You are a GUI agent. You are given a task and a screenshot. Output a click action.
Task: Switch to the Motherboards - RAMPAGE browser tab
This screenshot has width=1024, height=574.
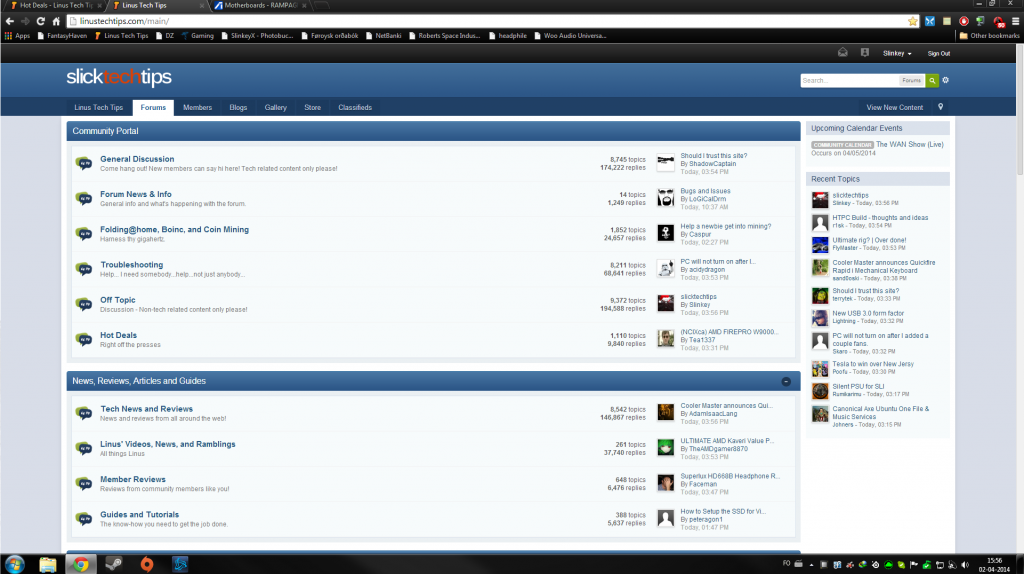click(260, 5)
